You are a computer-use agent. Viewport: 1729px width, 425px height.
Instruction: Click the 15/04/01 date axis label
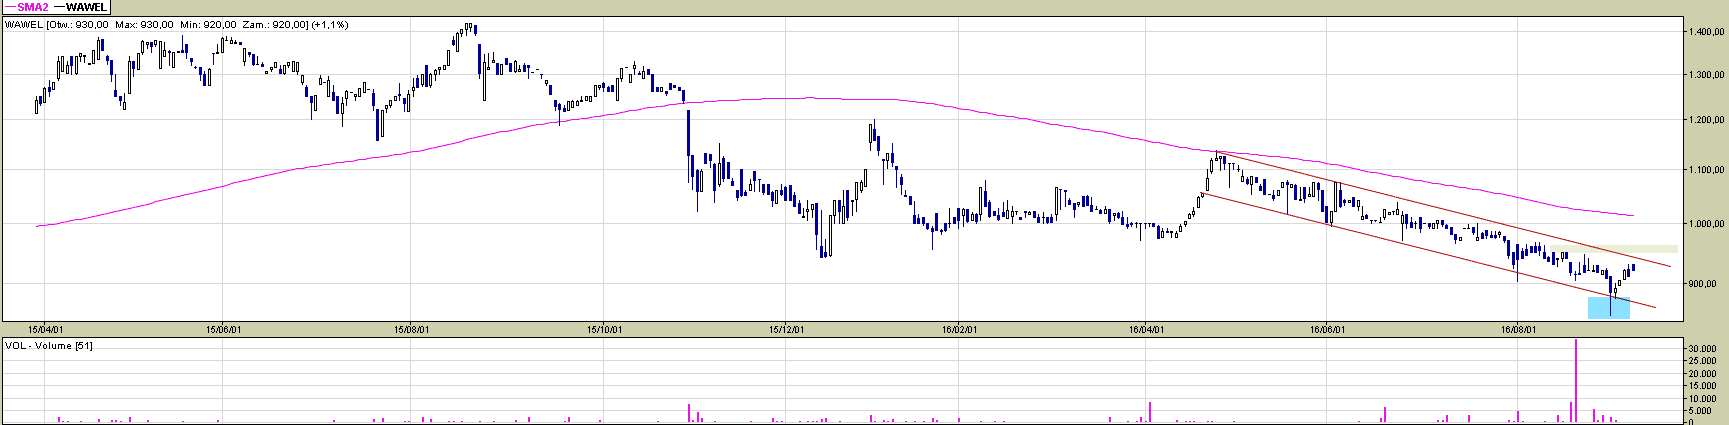click(46, 328)
